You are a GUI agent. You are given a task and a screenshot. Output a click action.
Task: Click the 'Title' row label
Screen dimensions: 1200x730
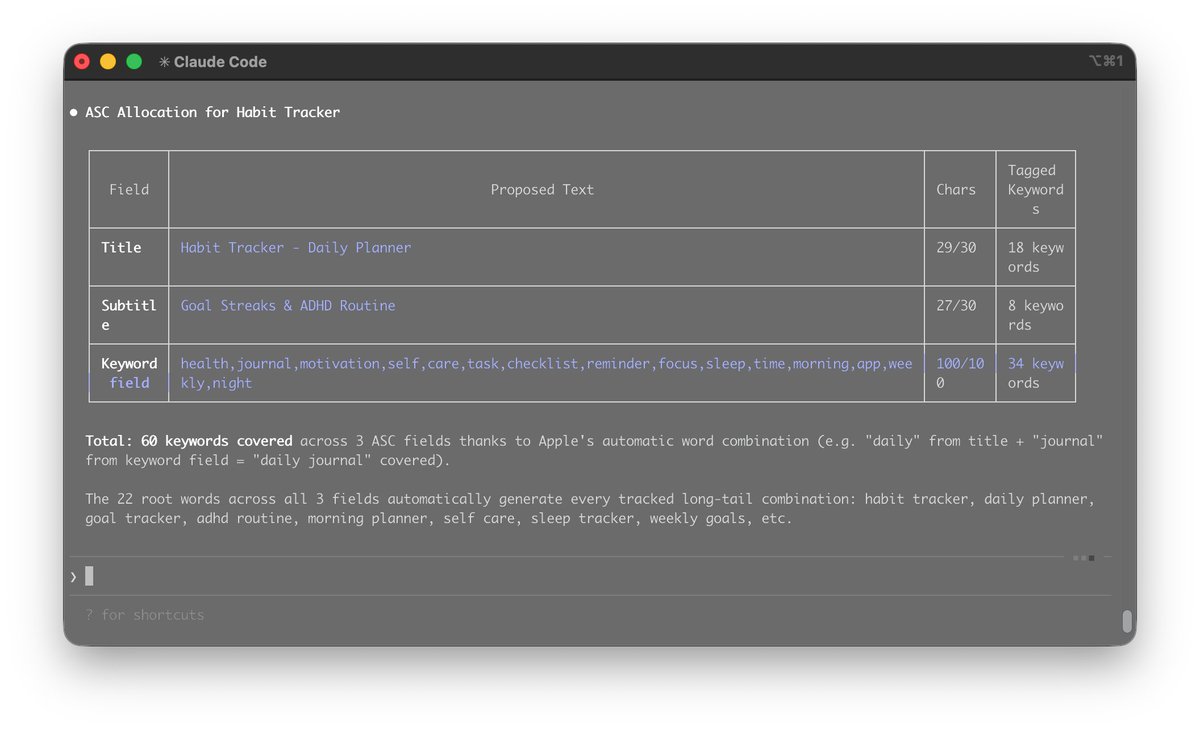click(x=121, y=248)
